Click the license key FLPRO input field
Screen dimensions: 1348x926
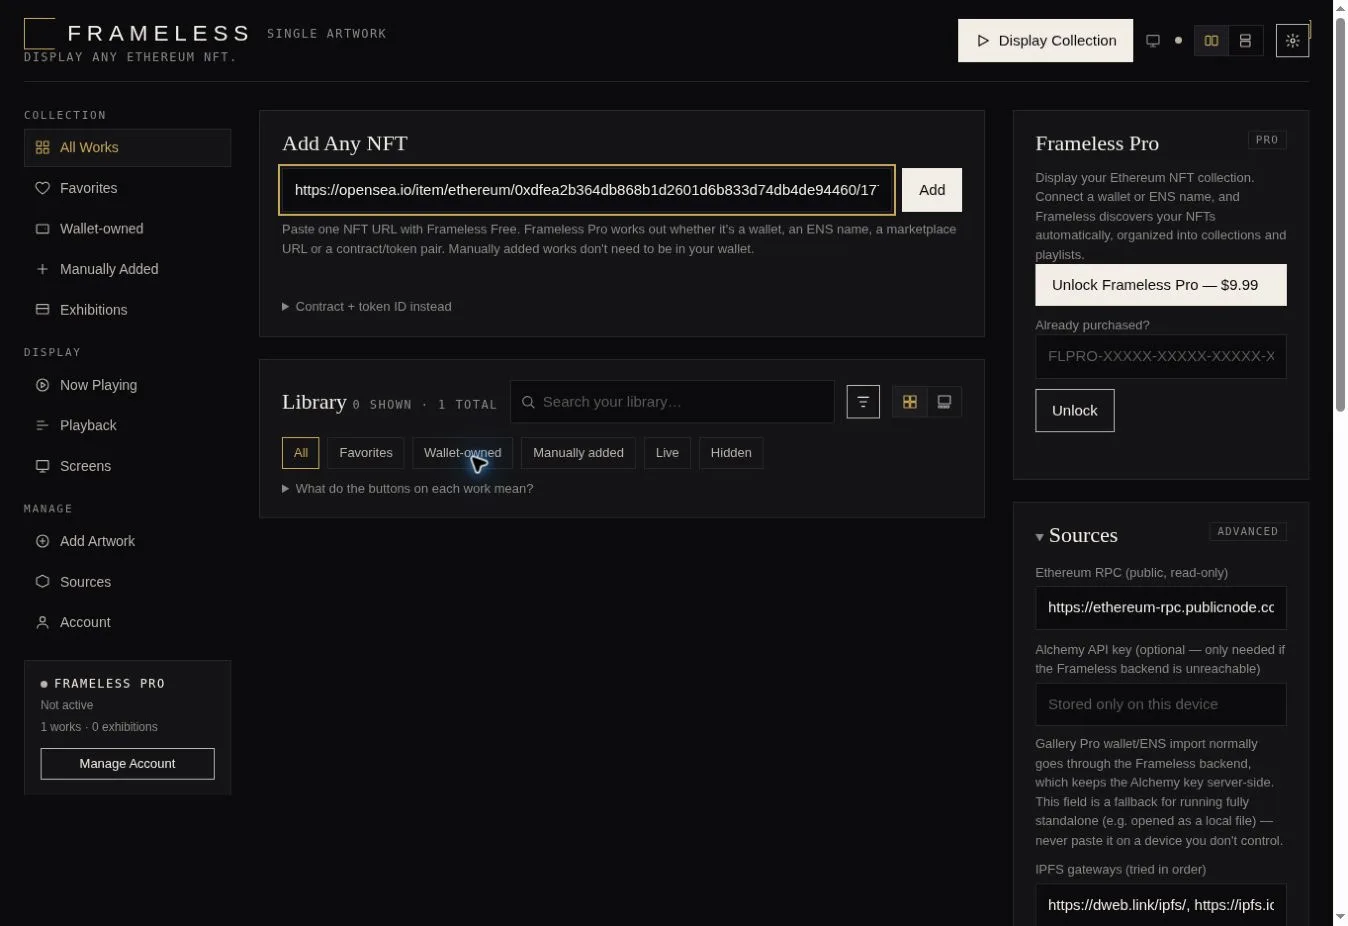tap(1161, 357)
